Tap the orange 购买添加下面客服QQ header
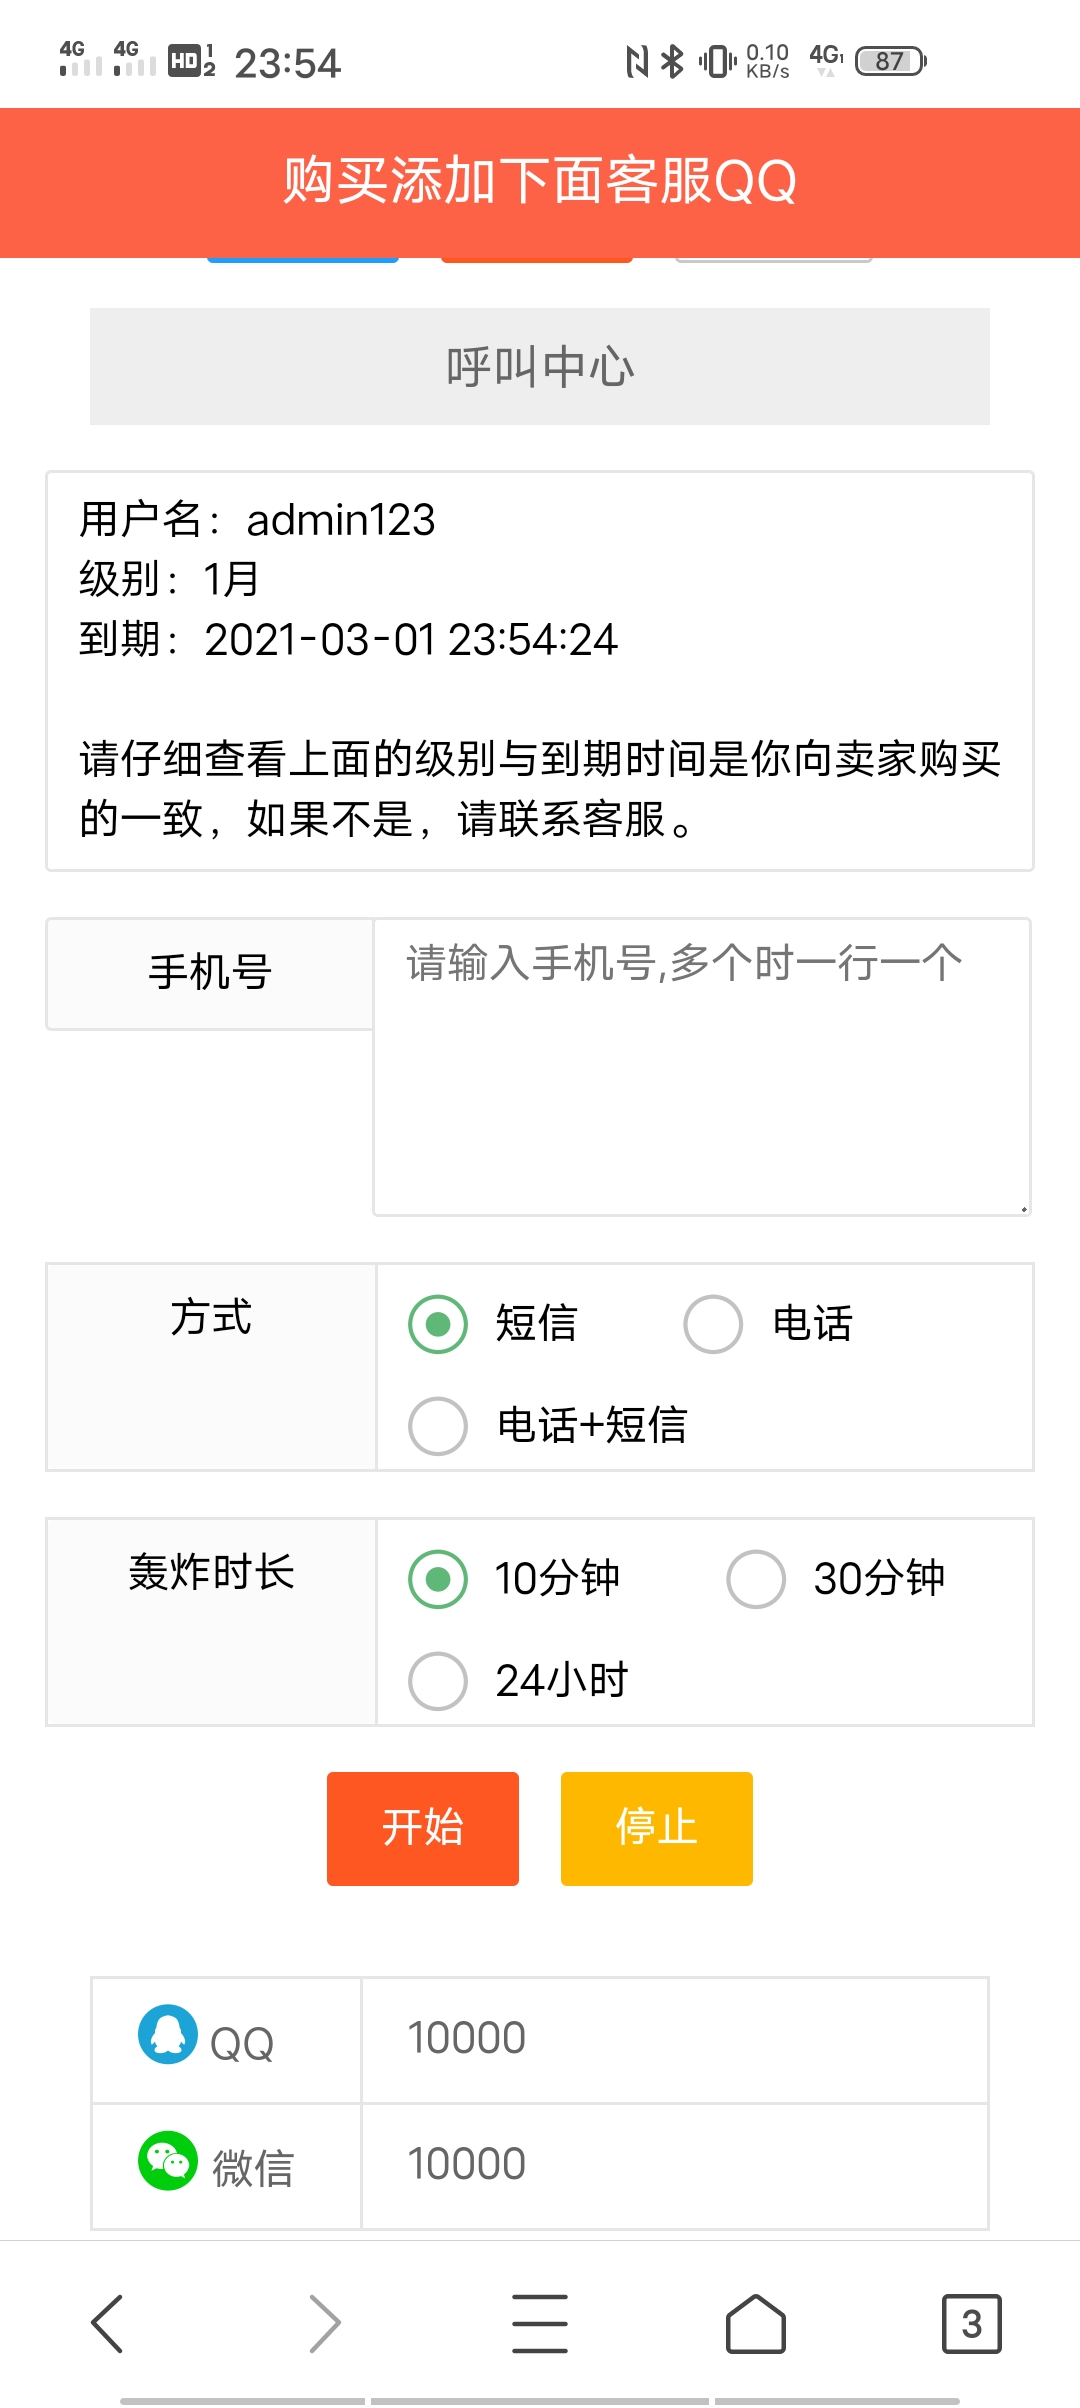Screen dimensions: 1080x2408 pos(540,183)
